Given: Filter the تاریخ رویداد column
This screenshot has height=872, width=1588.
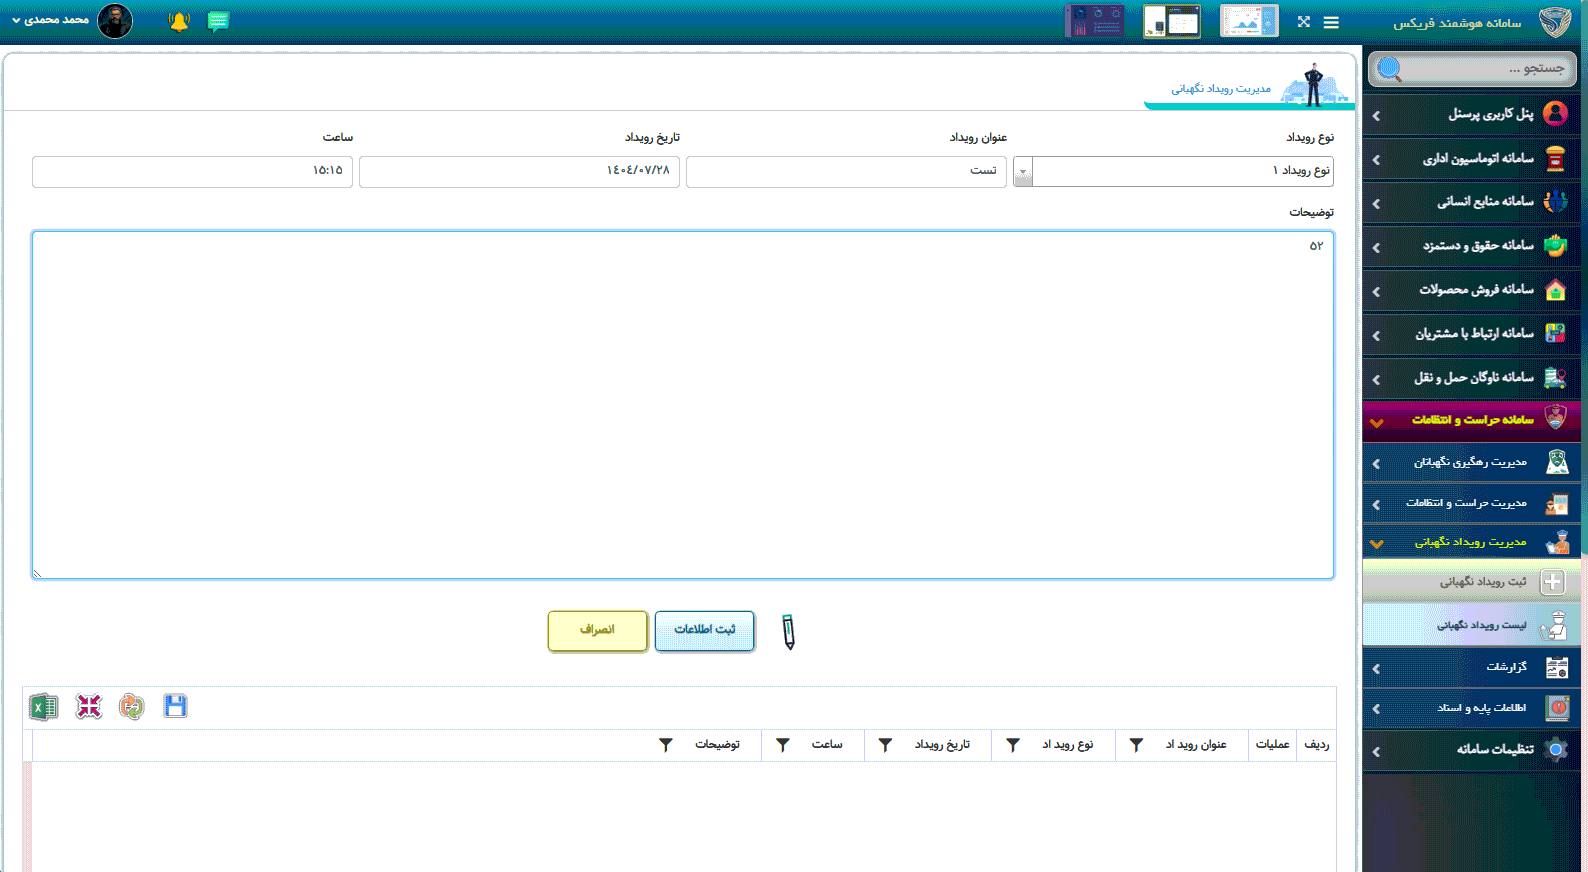Looking at the screenshot, I should (x=885, y=745).
